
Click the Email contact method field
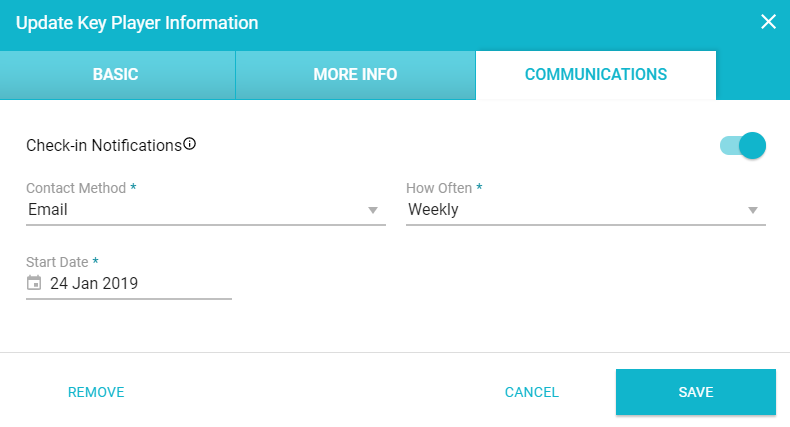pyautogui.click(x=195, y=210)
